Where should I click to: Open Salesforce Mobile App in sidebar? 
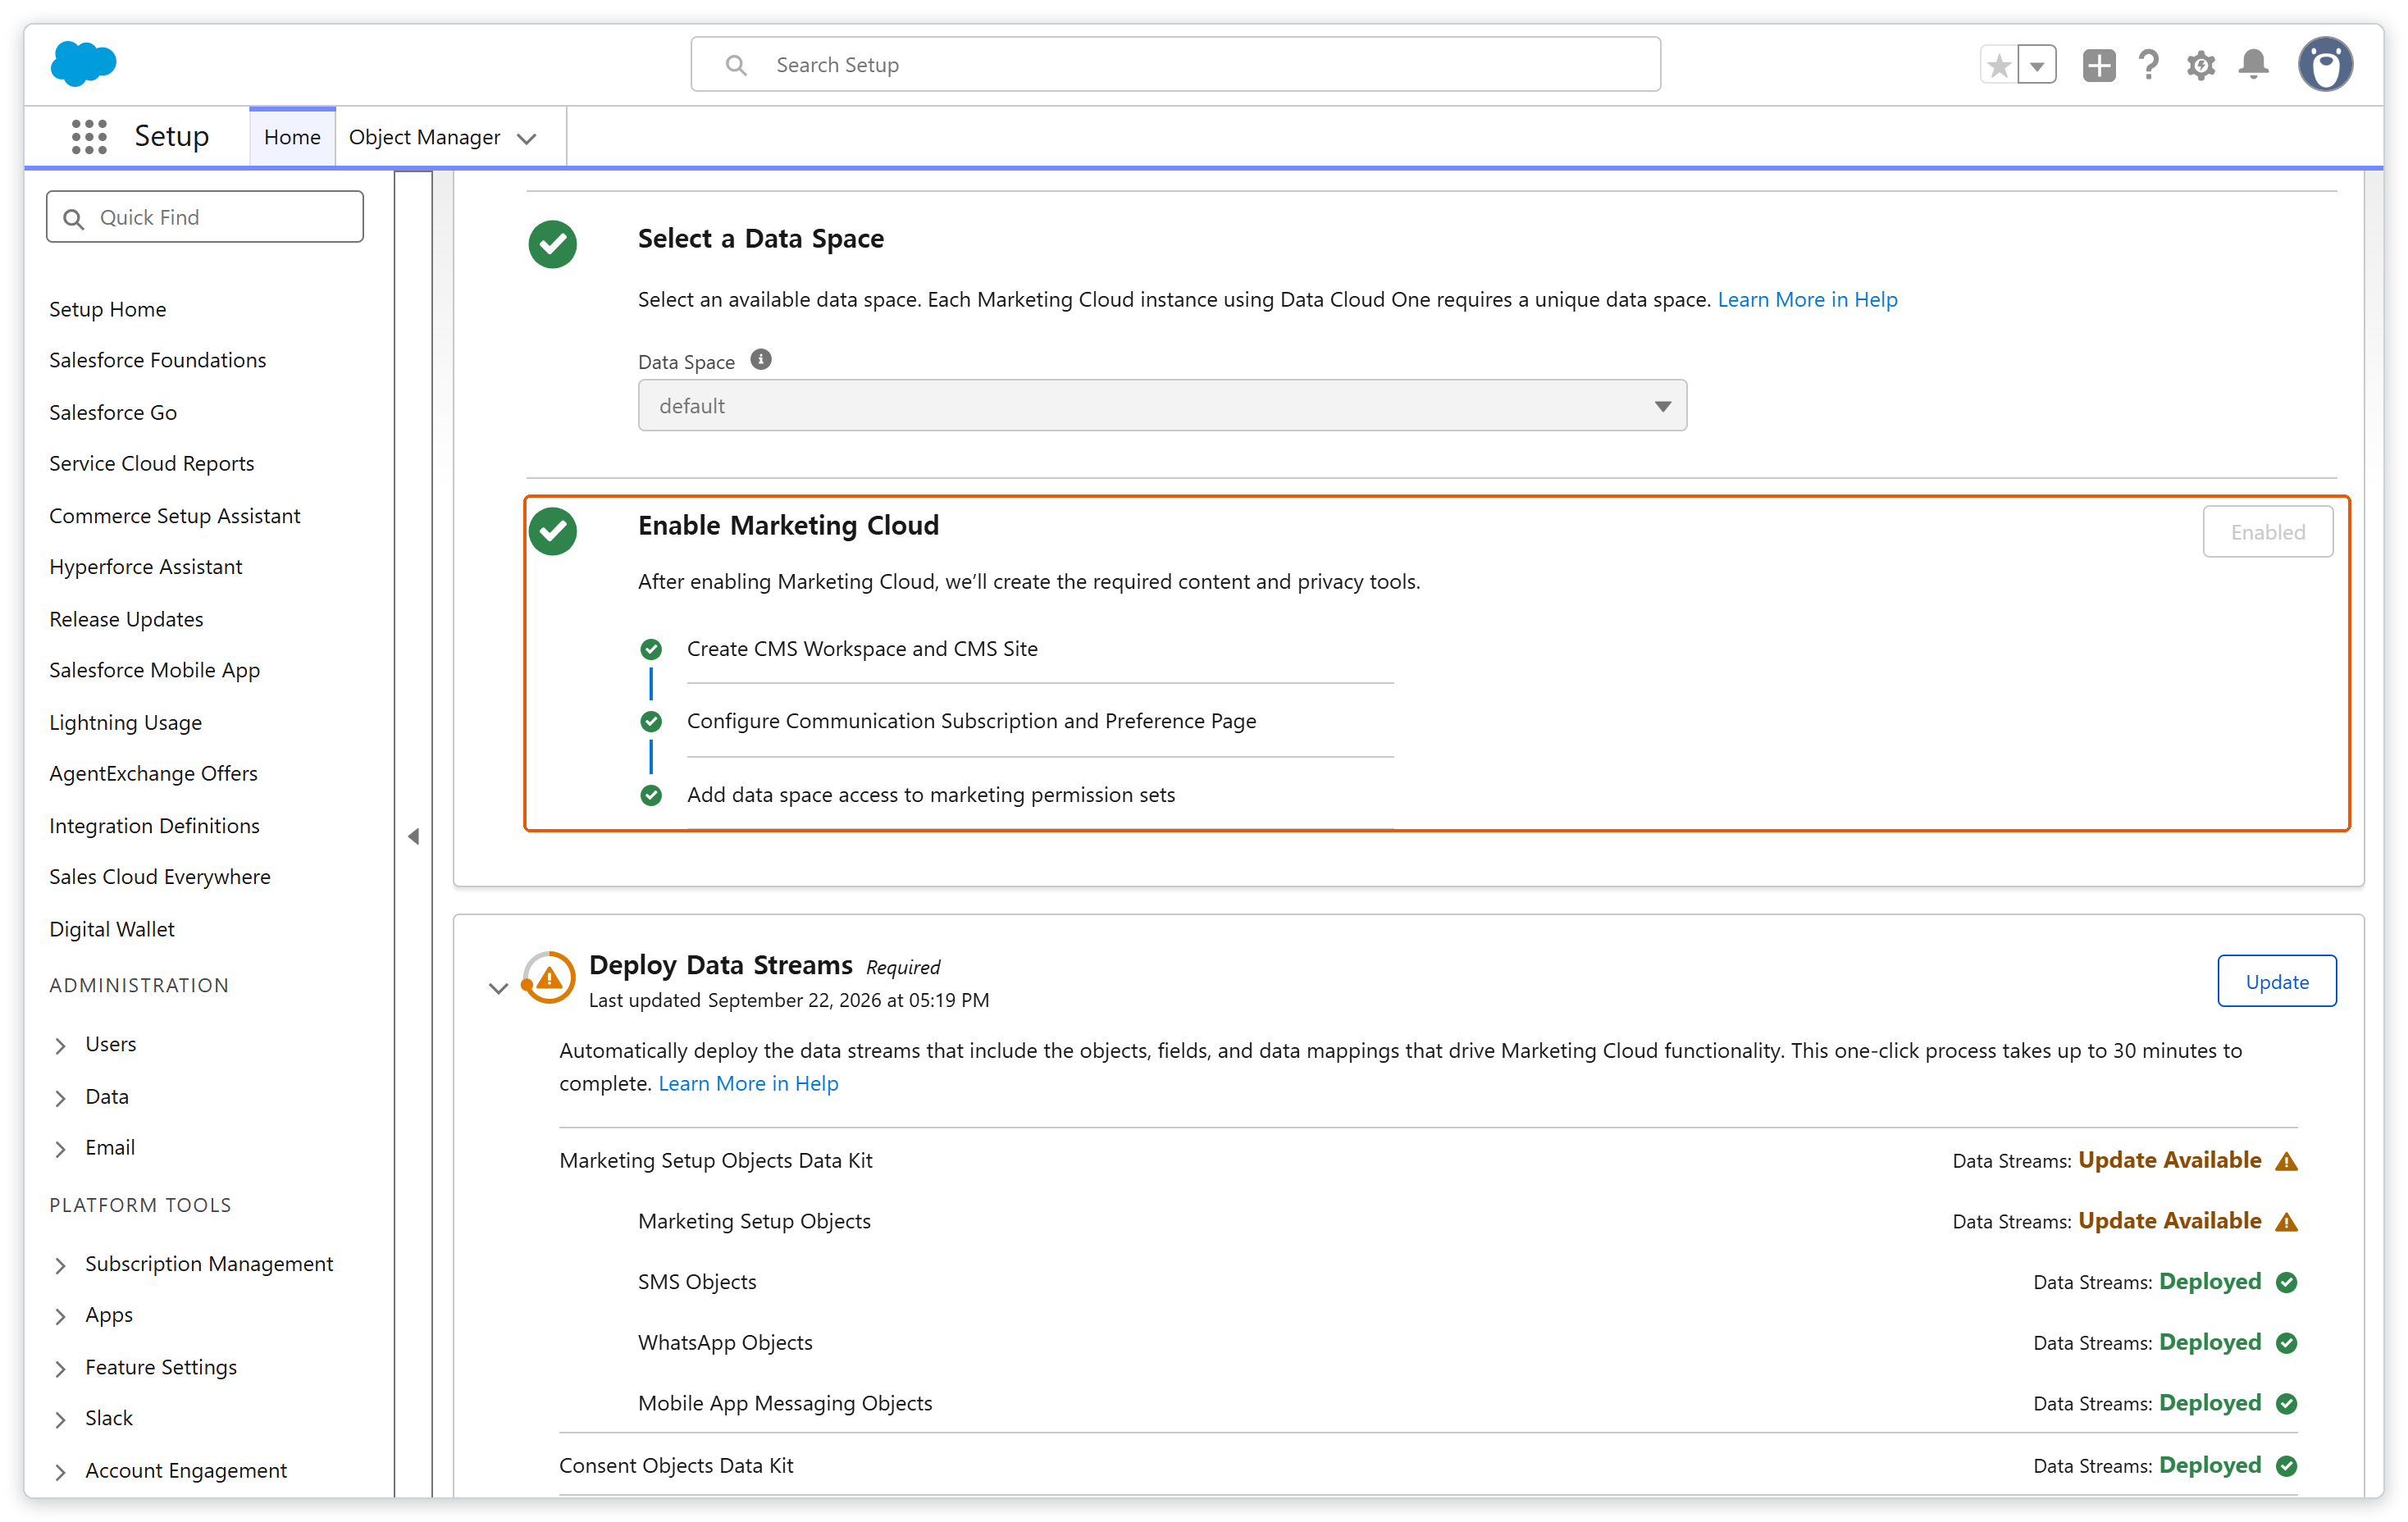[x=154, y=670]
